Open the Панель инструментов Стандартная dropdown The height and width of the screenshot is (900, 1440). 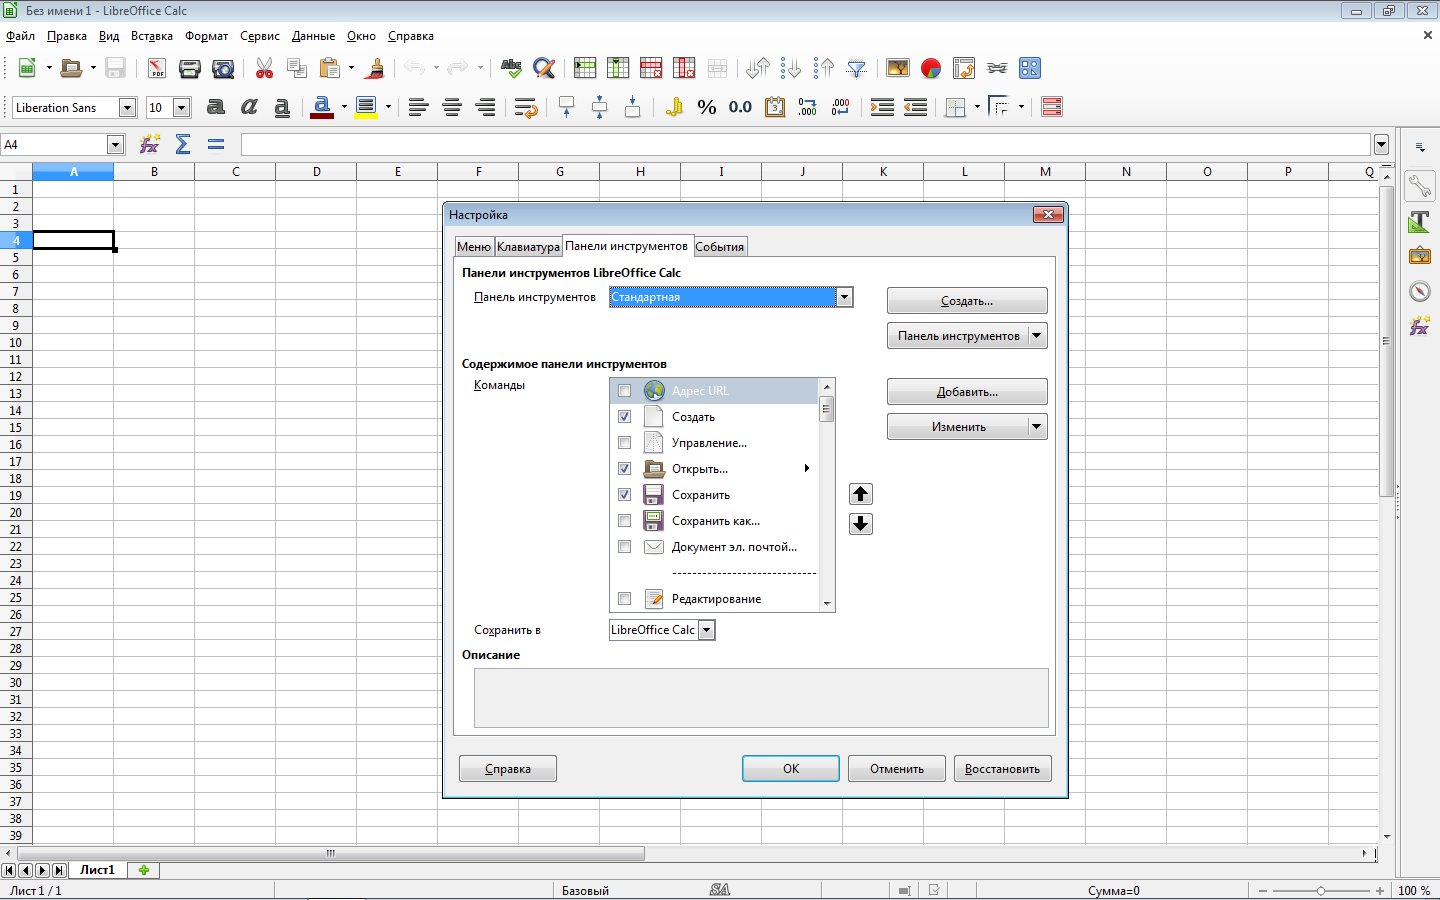(x=844, y=297)
